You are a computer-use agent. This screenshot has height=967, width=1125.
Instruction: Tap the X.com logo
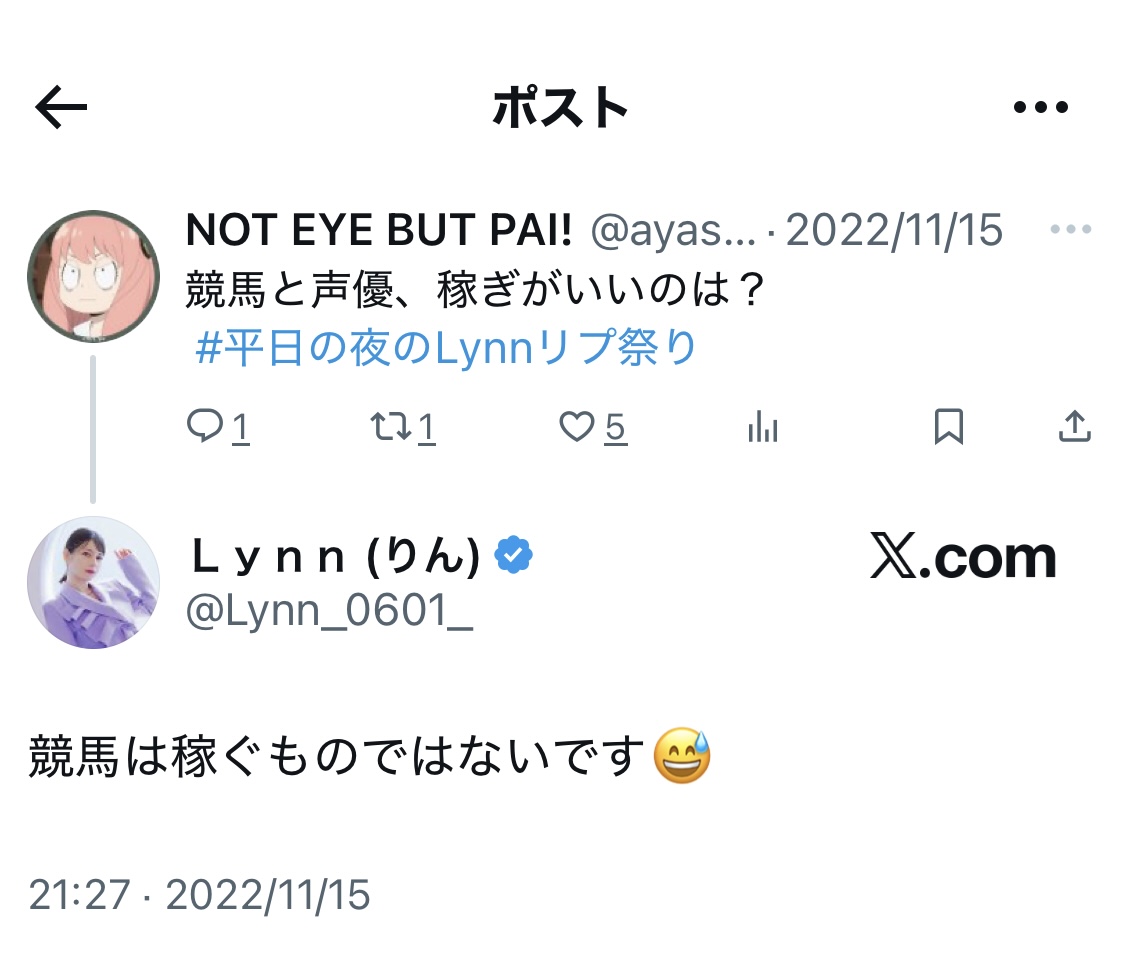pyautogui.click(x=963, y=558)
